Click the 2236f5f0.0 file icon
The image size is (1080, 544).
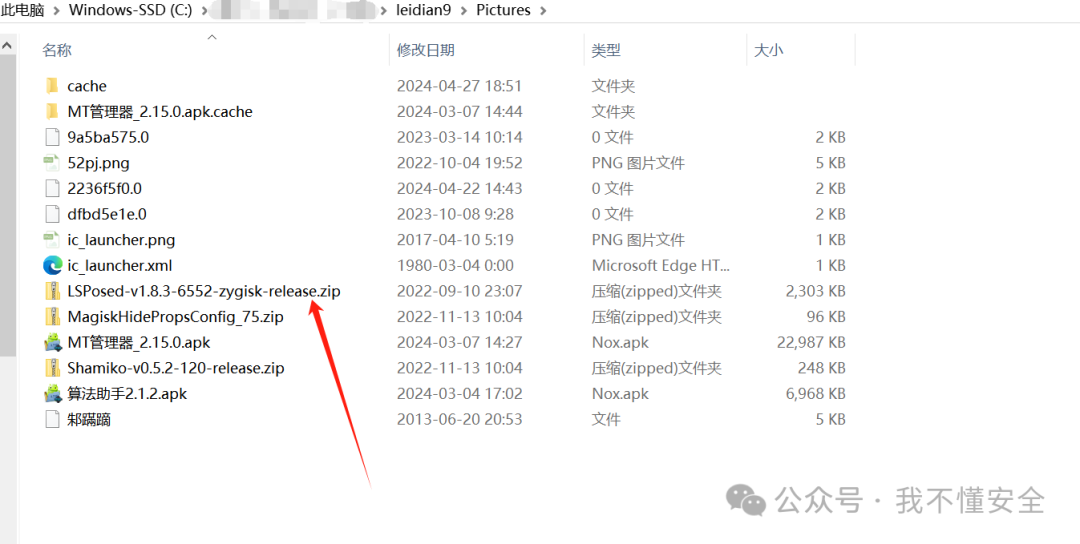(x=52, y=189)
